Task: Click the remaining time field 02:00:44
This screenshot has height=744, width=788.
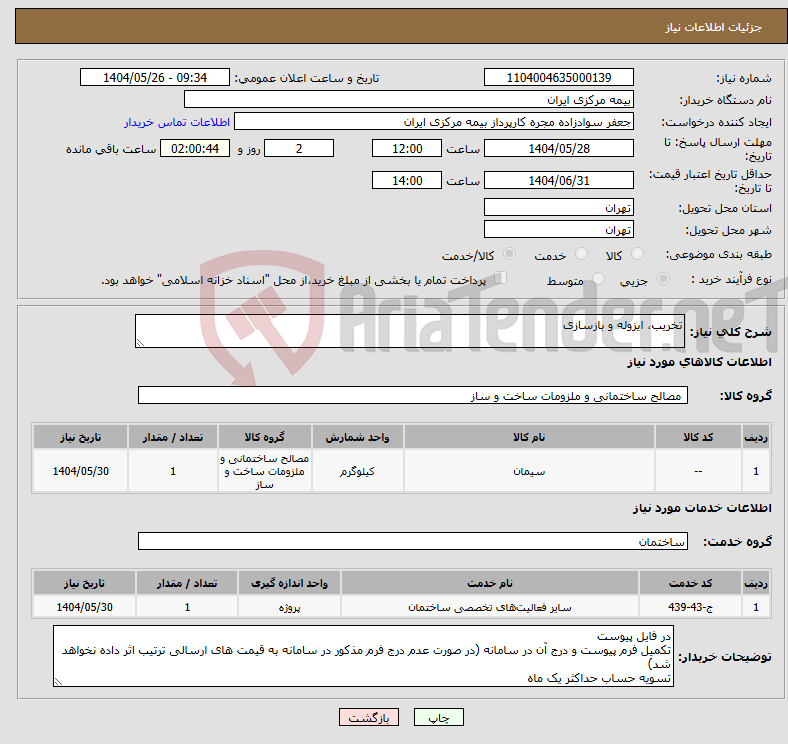Action: 195,148
